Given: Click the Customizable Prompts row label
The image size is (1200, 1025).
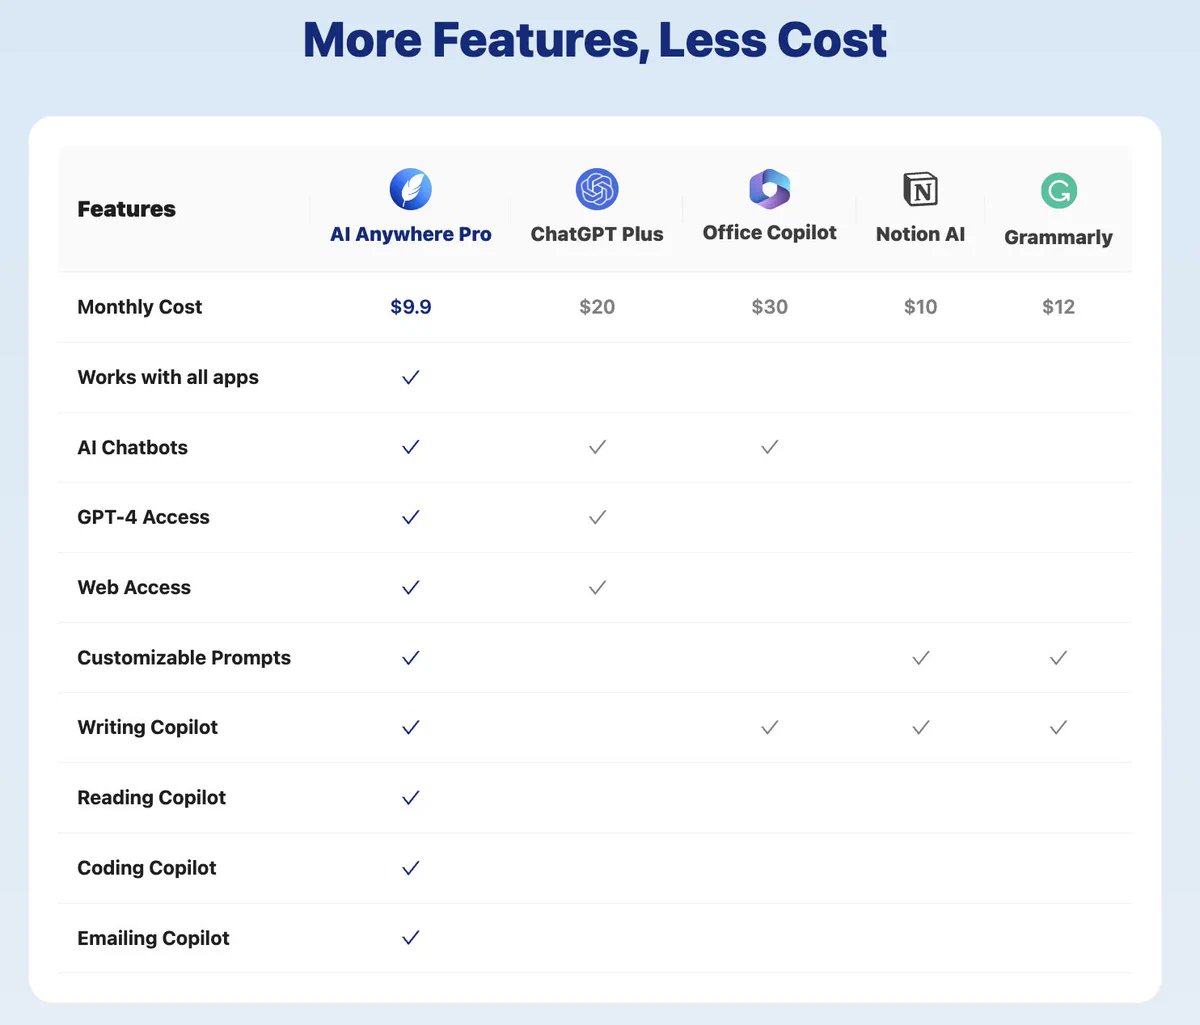Looking at the screenshot, I should (184, 658).
